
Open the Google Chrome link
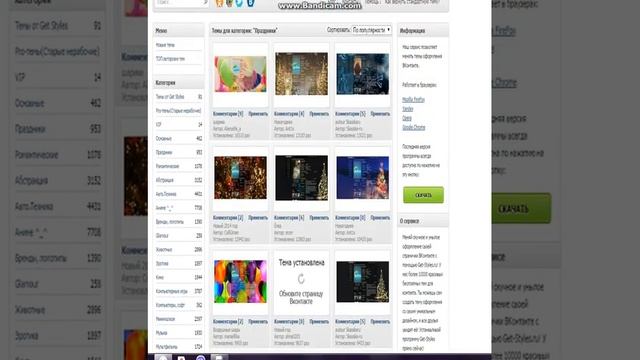tap(413, 128)
